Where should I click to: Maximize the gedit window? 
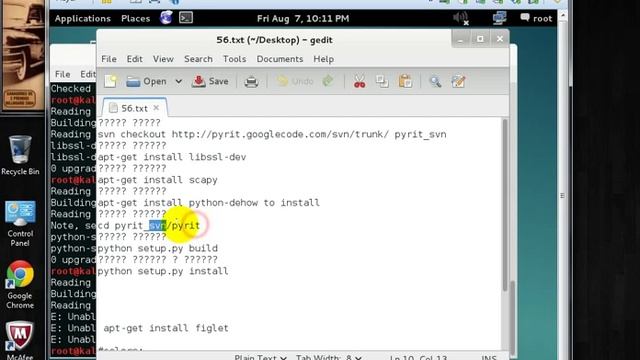click(x=480, y=39)
